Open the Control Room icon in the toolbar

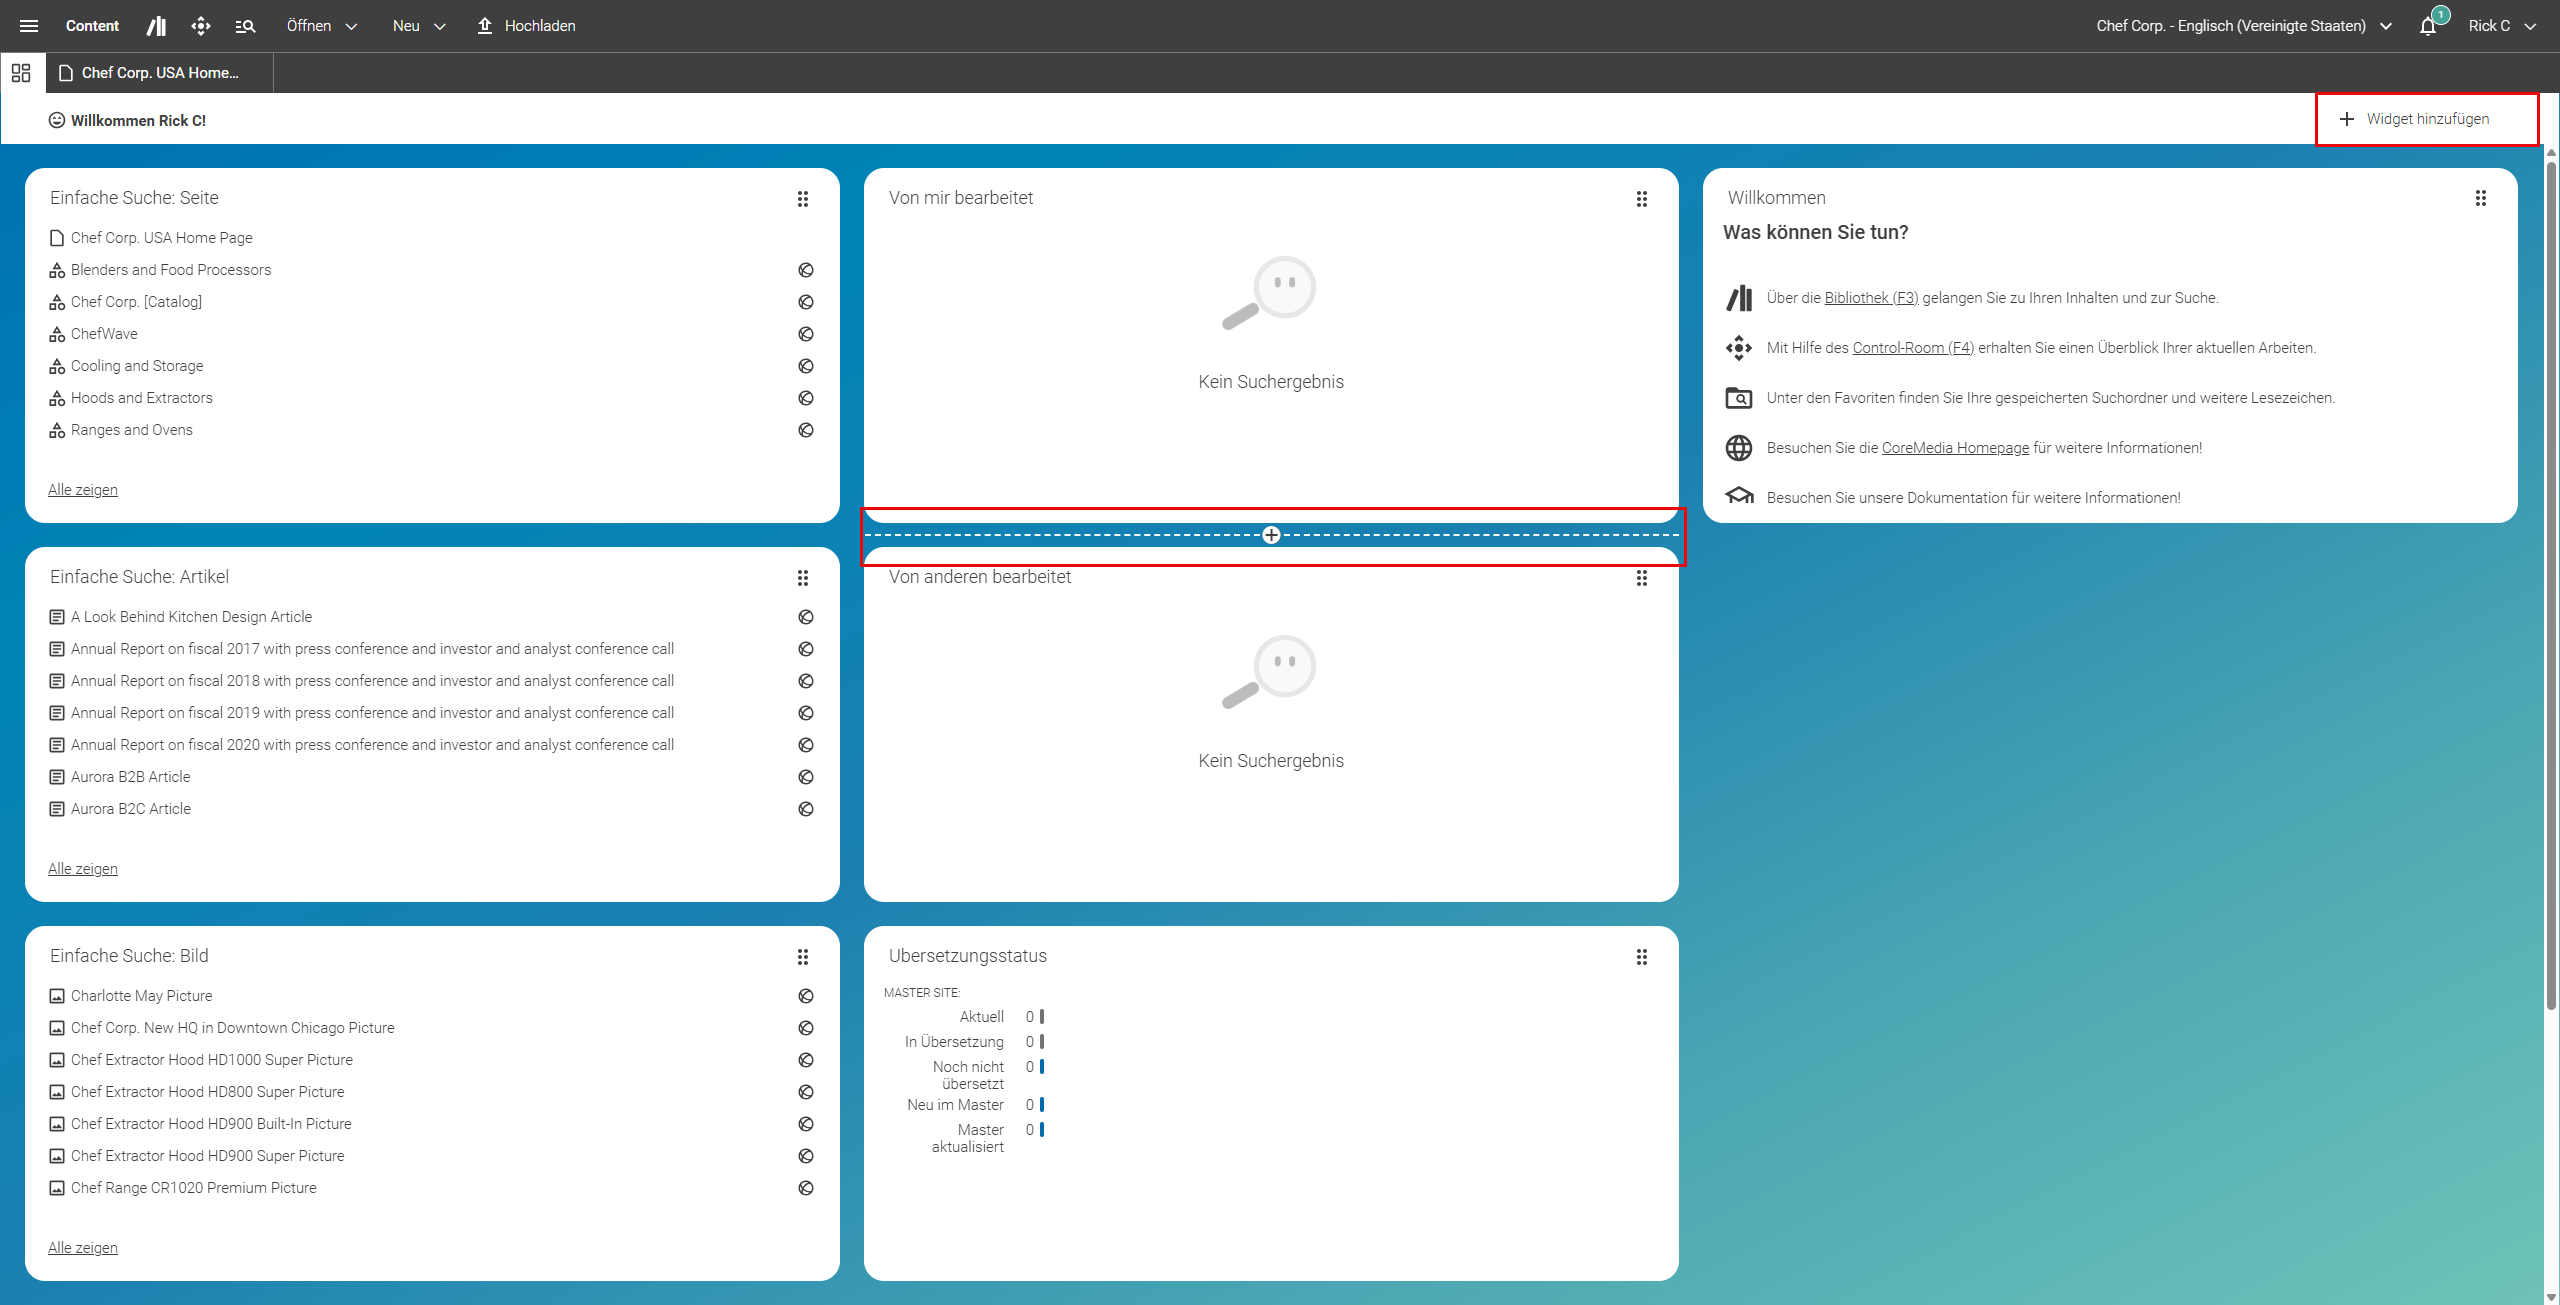[x=201, y=26]
